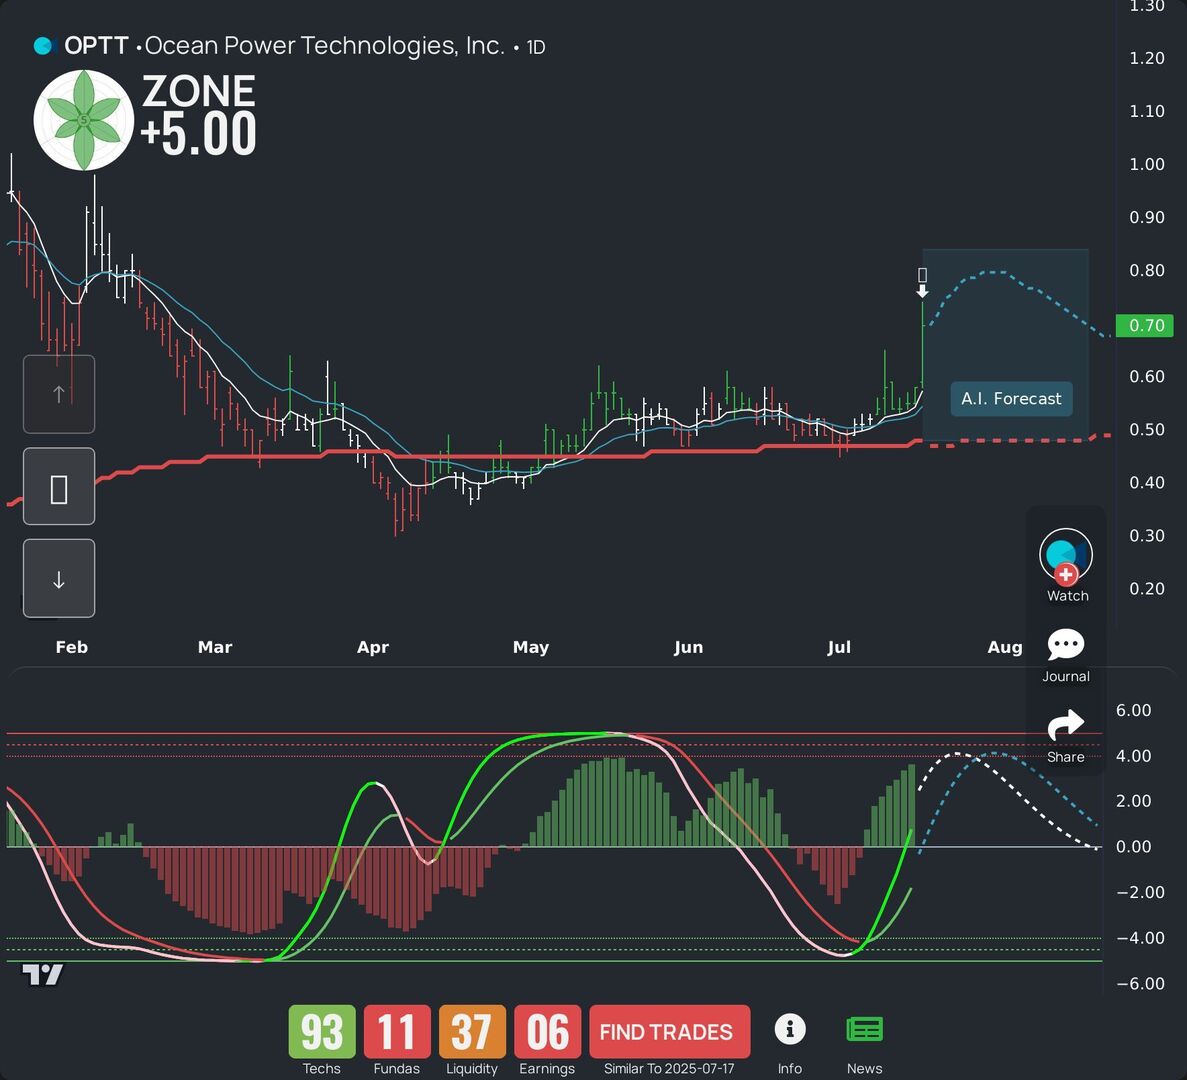Open the Liquidity score 37 tile
The width and height of the screenshot is (1187, 1080).
pos(472,1032)
